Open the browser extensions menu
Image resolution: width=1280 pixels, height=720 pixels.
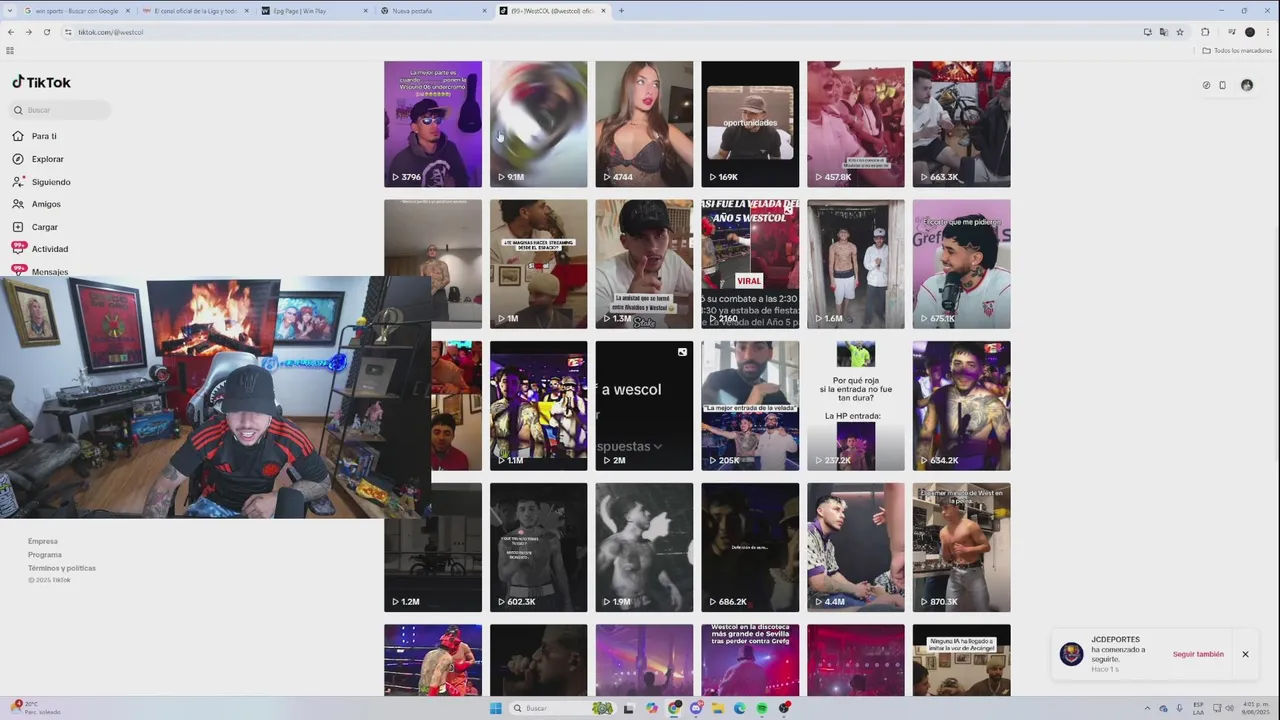pos(1205,32)
